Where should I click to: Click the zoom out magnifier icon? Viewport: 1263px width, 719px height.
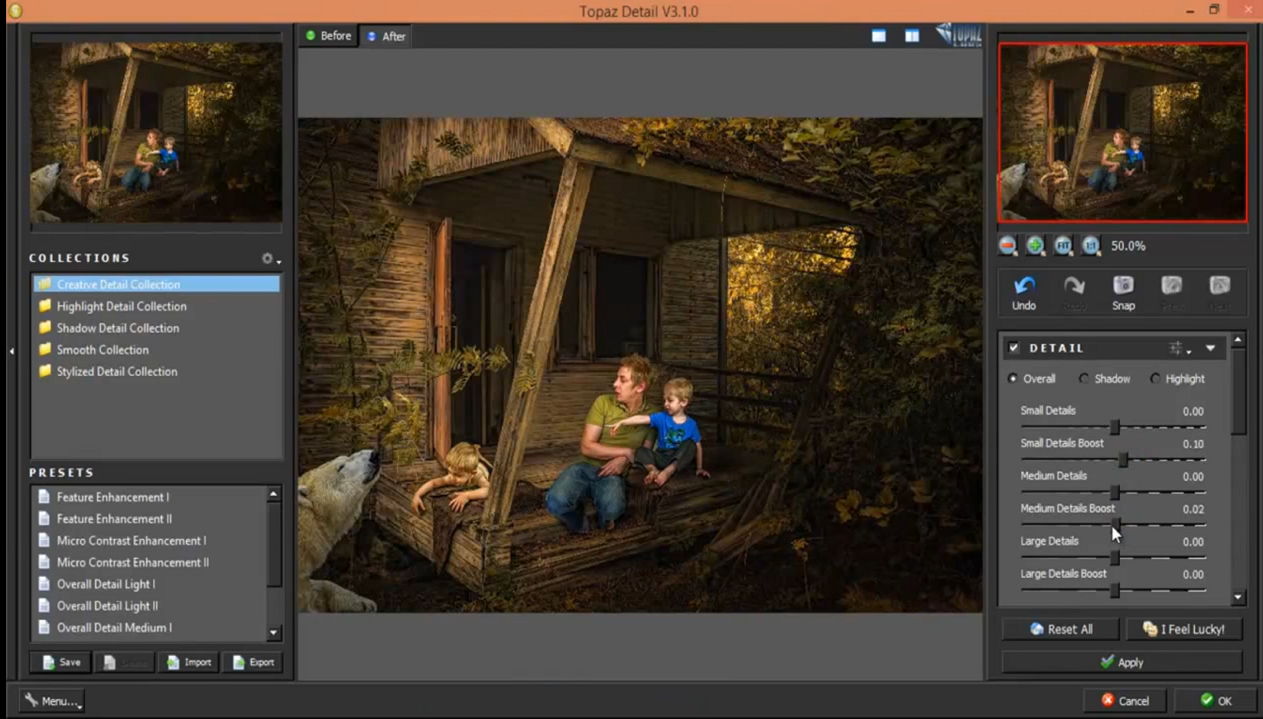(1008, 246)
